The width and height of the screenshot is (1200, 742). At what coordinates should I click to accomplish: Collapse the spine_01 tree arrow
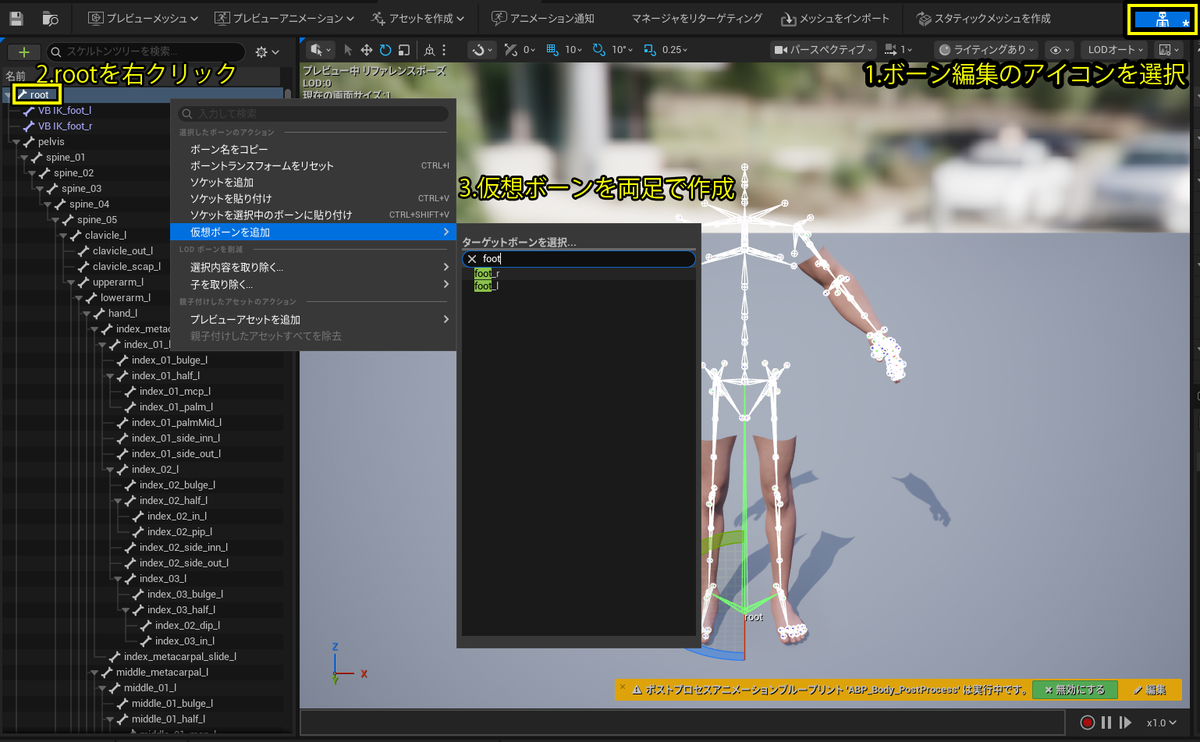pyautogui.click(x=23, y=158)
